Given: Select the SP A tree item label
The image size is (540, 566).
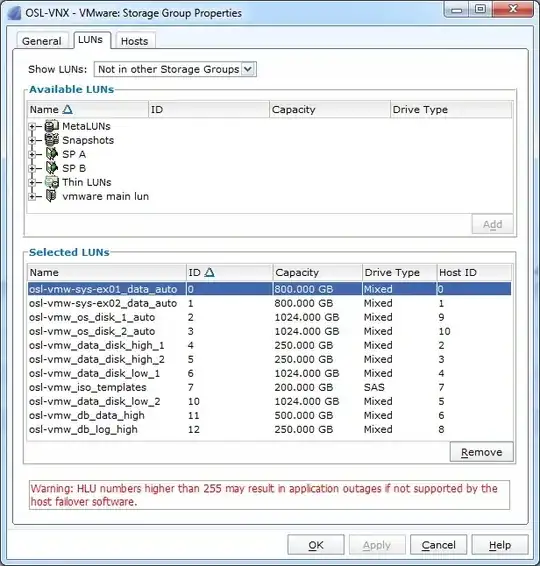Looking at the screenshot, I should click(x=74, y=154).
